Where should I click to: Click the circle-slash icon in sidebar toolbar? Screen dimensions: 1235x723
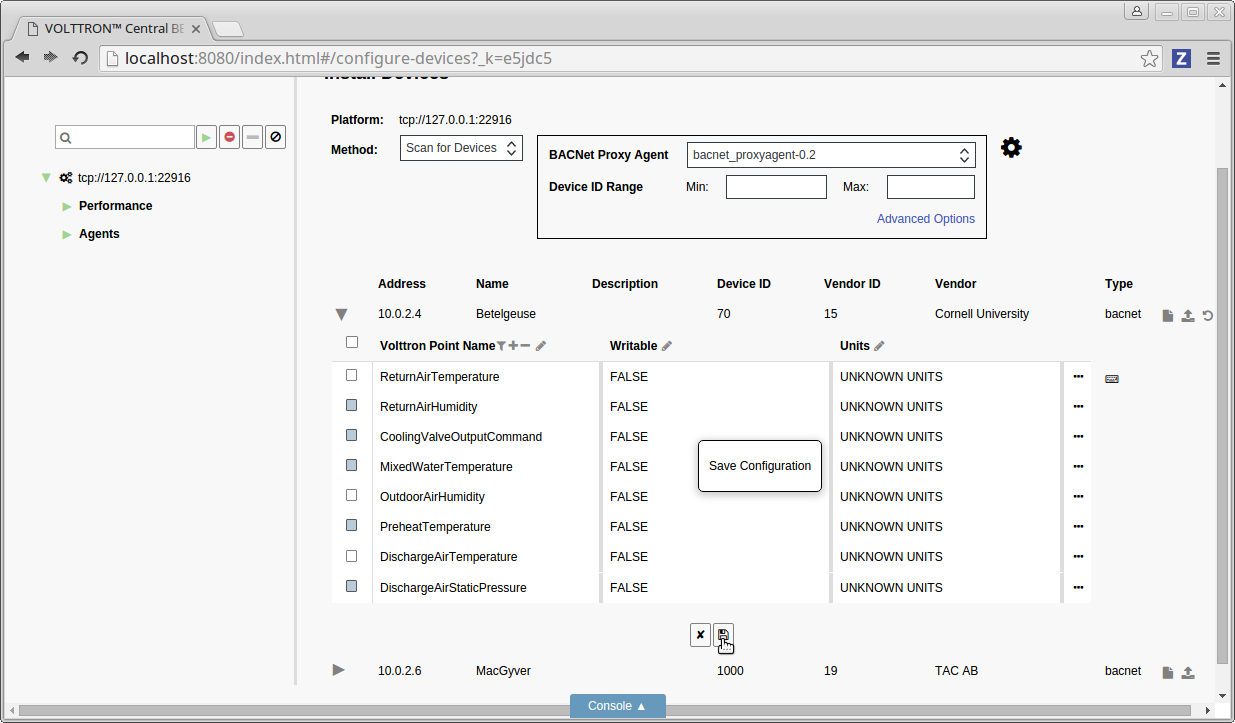pos(276,137)
